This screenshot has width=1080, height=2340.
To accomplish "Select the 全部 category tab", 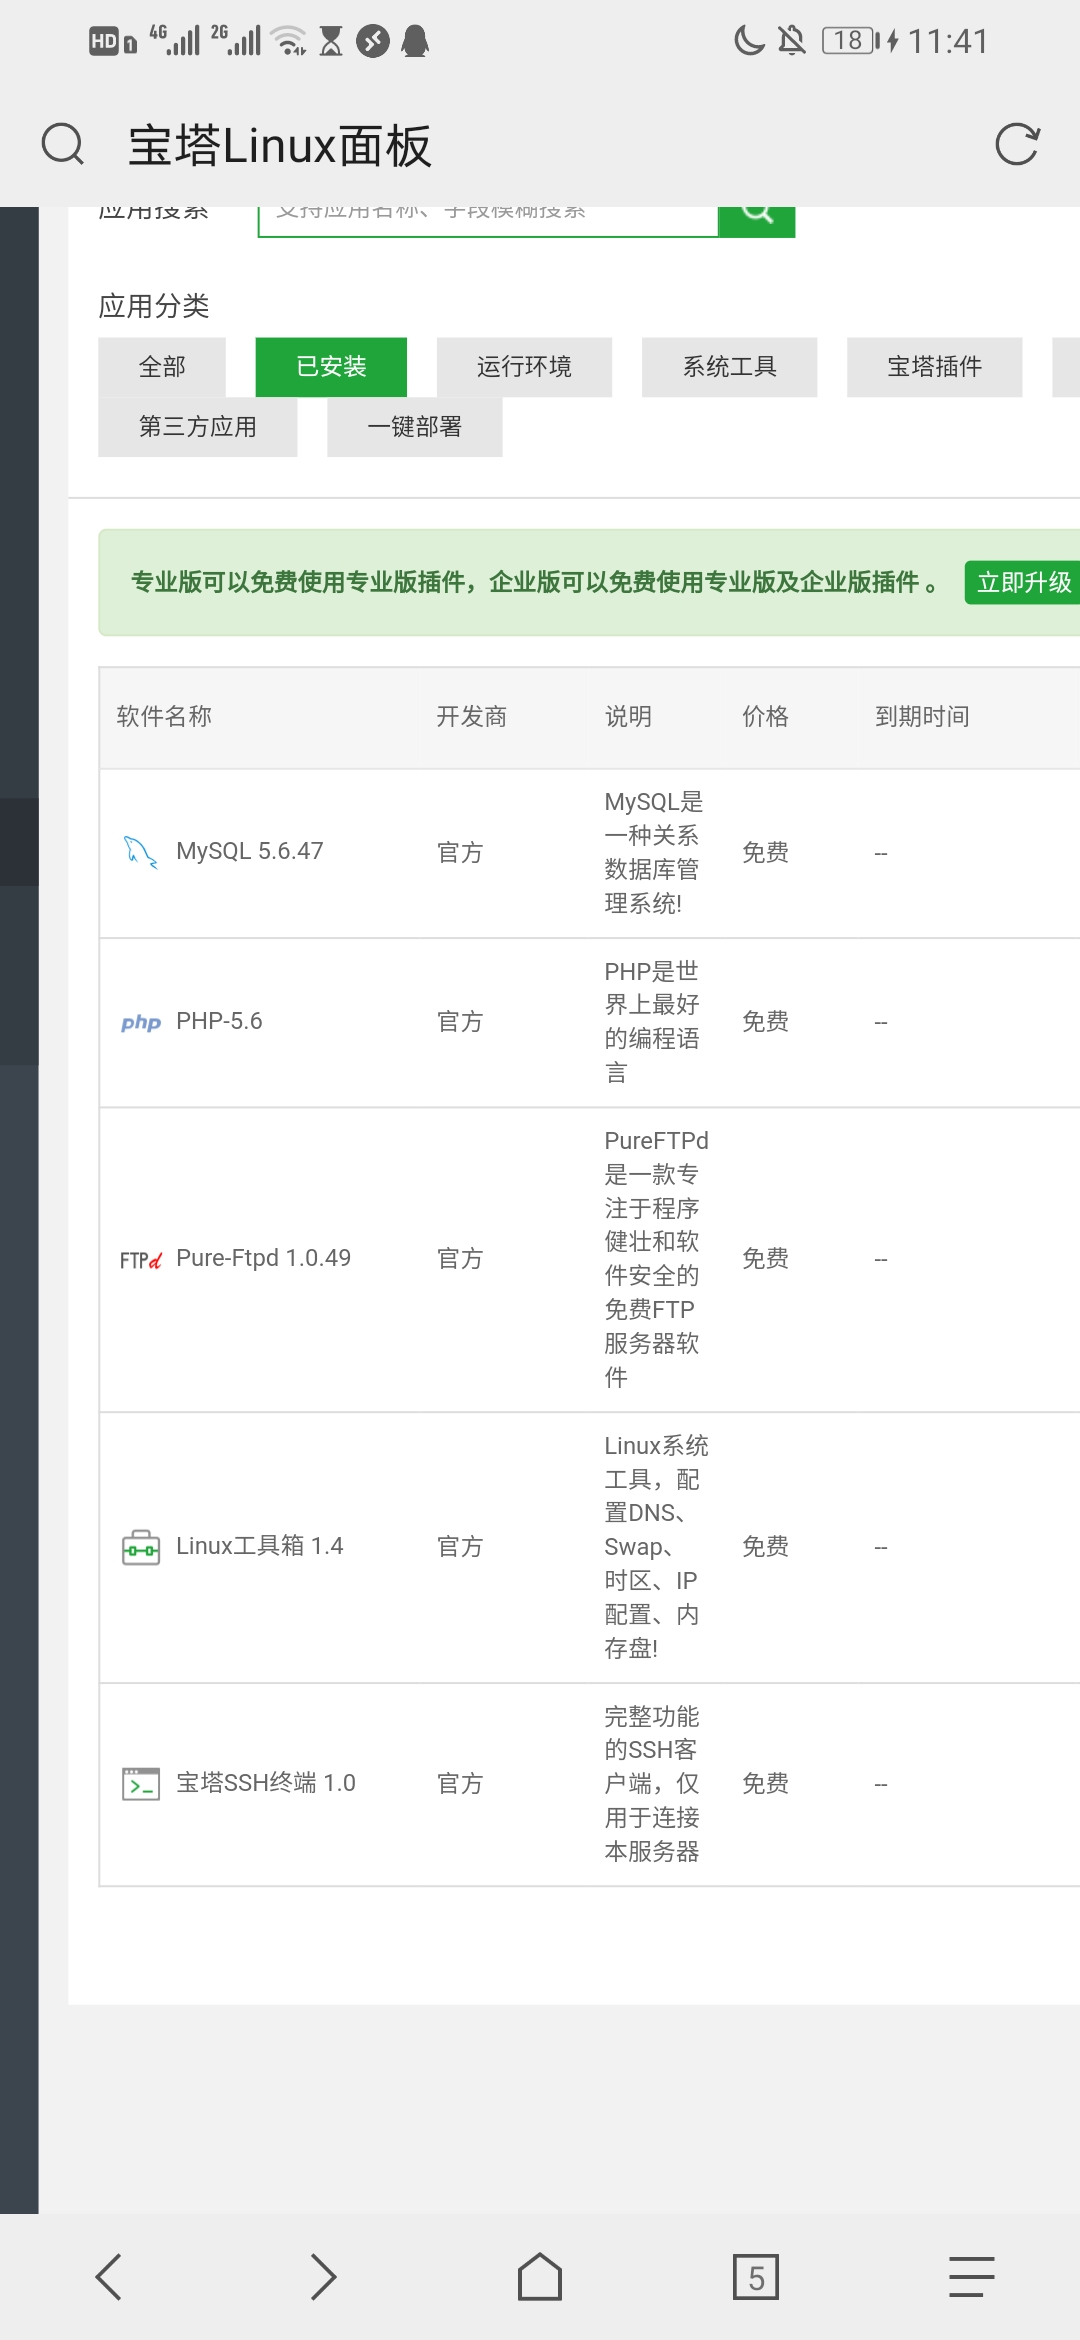I will 162,367.
